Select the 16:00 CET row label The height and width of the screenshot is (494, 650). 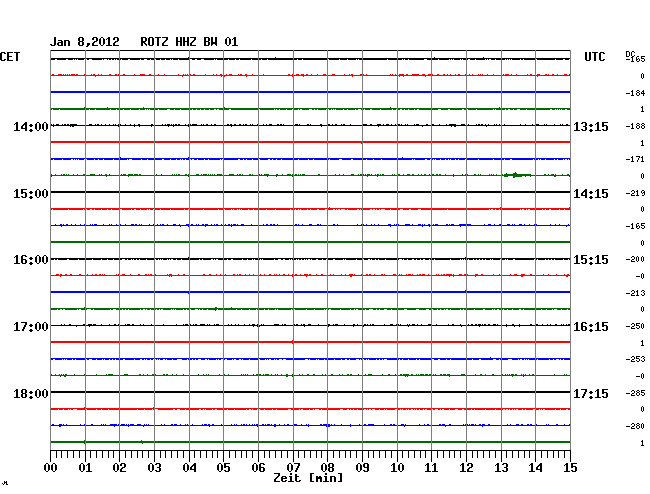click(x=31, y=260)
